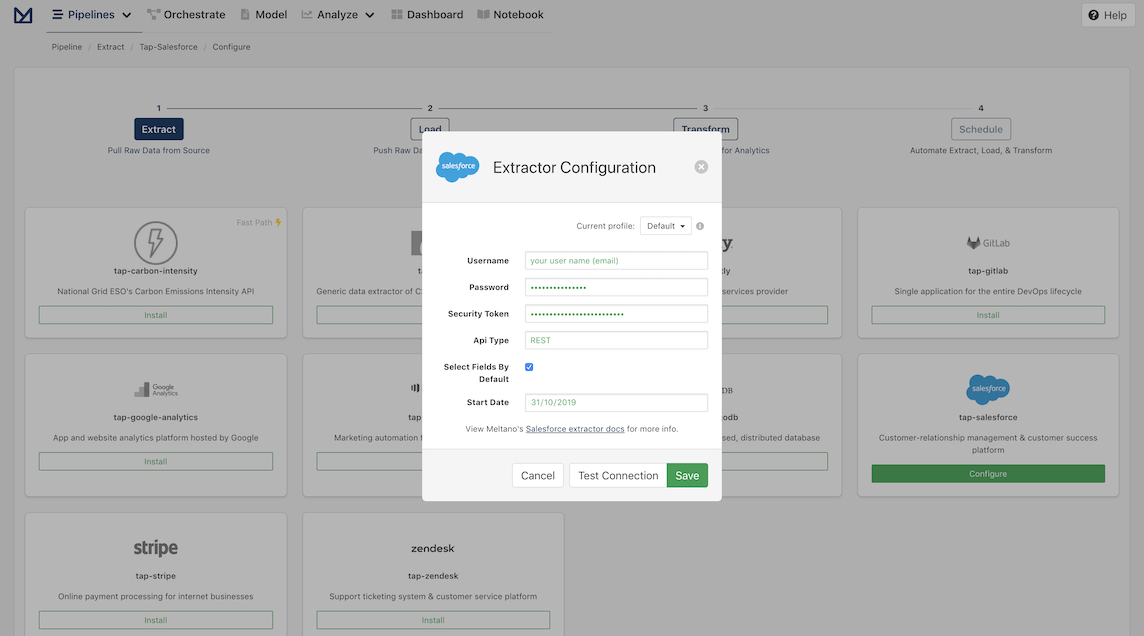
Task: Save the extractor configuration
Action: coord(687,476)
